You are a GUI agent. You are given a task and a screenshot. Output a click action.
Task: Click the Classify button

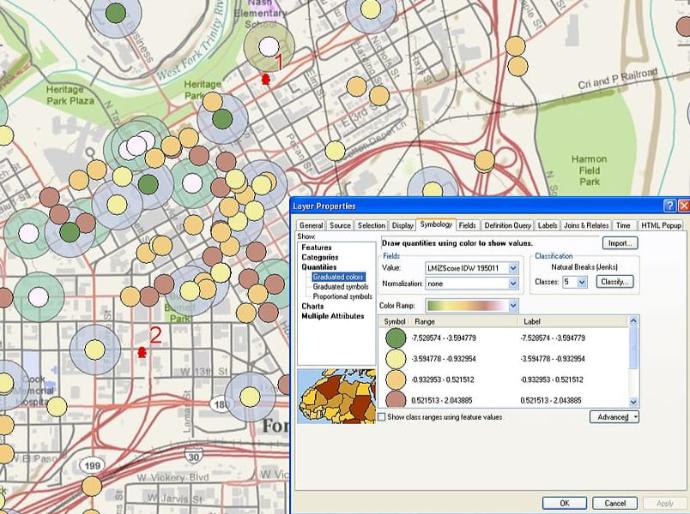(614, 283)
